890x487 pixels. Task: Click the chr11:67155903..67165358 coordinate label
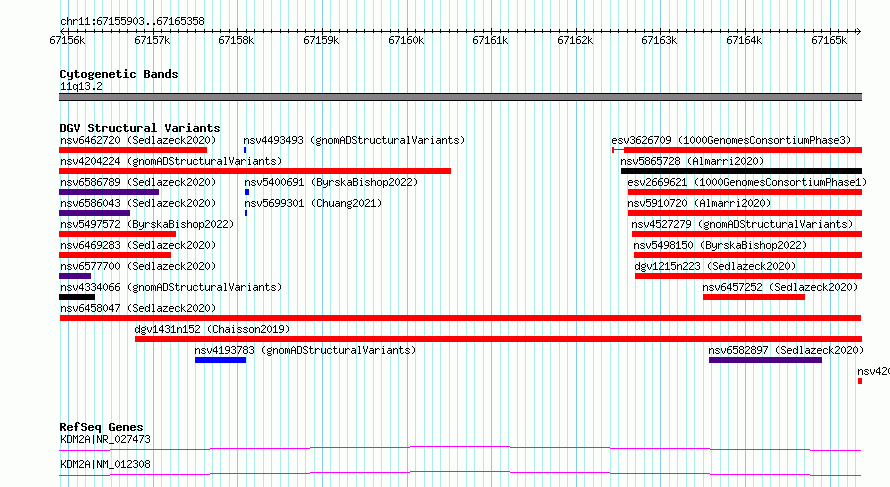coord(132,22)
